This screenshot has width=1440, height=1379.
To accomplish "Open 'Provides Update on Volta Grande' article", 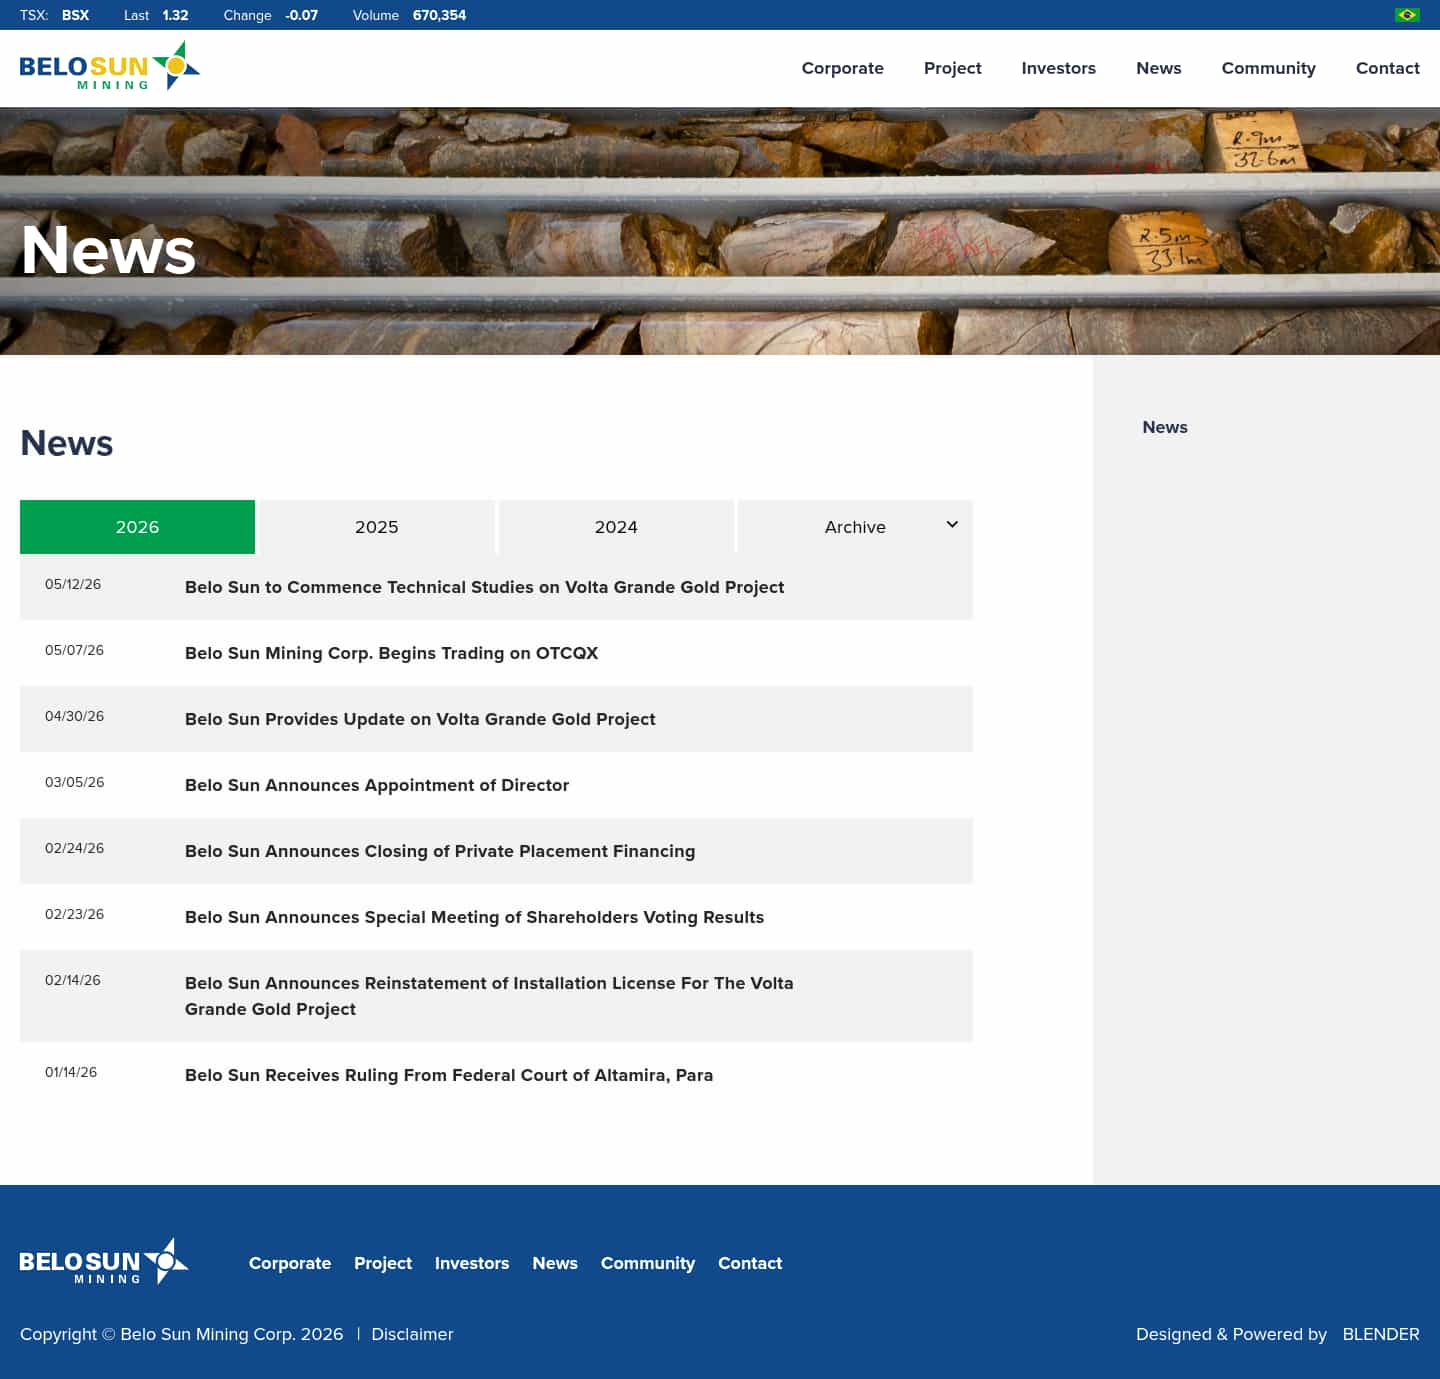I will 420,719.
